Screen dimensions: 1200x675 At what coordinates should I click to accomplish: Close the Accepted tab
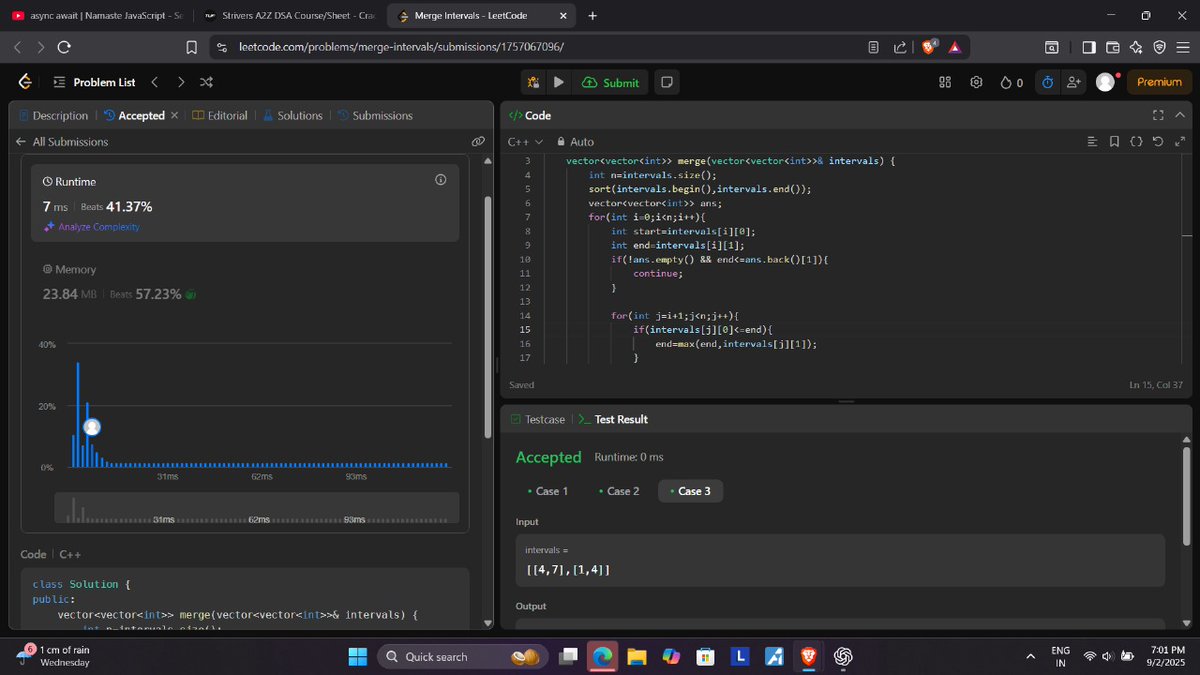coord(174,116)
